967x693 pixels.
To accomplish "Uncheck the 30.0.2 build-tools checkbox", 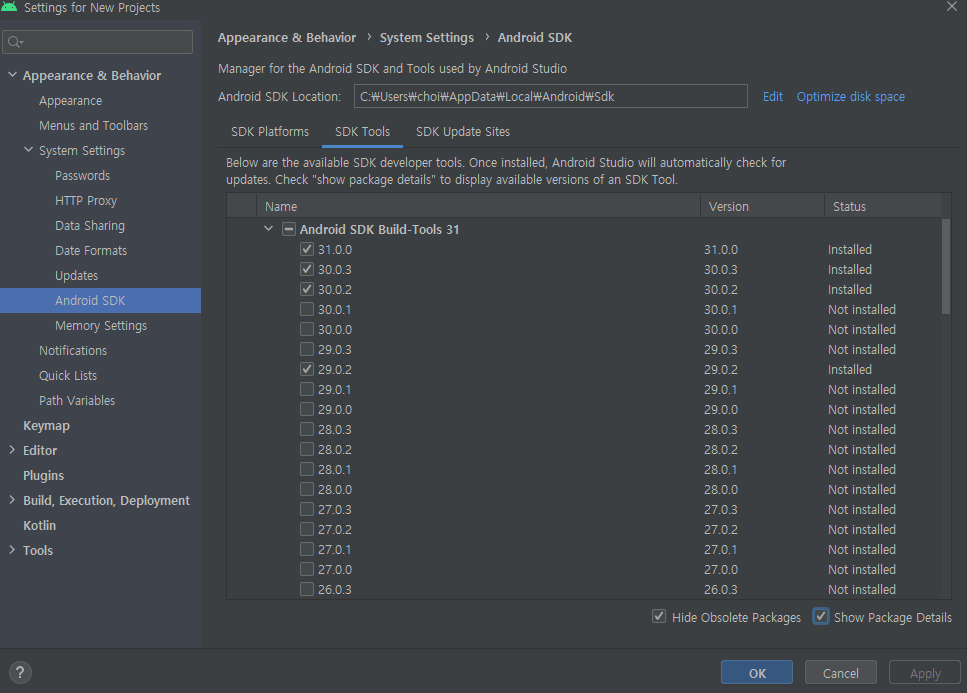I will coord(307,289).
